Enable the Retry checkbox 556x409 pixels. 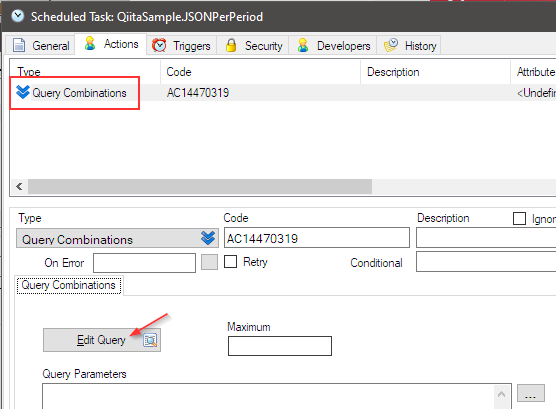click(x=230, y=262)
